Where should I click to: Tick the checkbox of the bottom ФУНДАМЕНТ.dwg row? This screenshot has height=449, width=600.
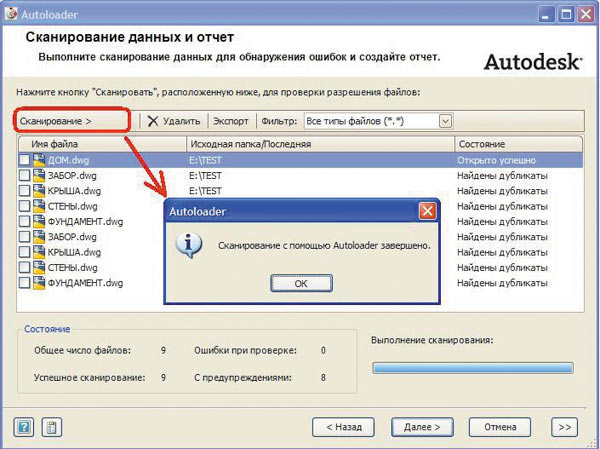[x=24, y=282]
